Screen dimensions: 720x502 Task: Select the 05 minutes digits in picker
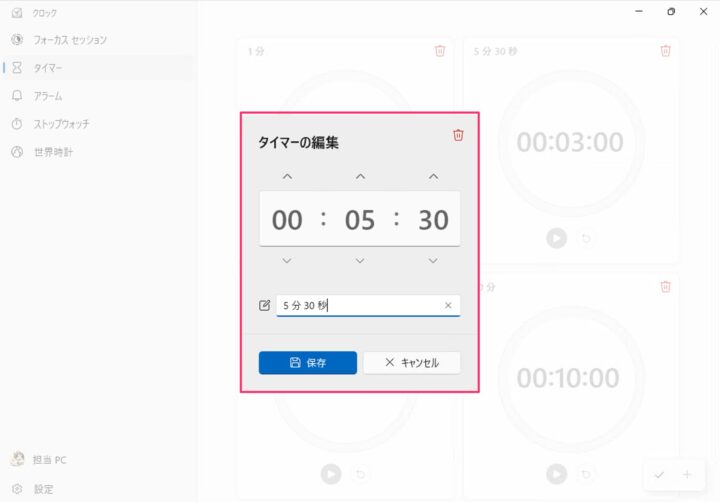click(x=360, y=220)
